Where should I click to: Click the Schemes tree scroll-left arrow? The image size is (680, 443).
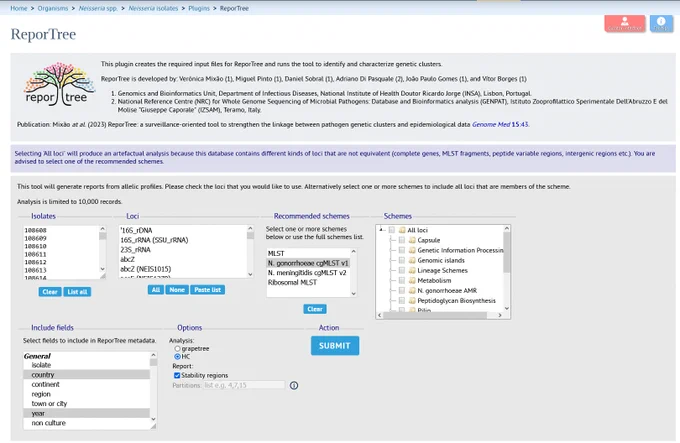(x=380, y=315)
